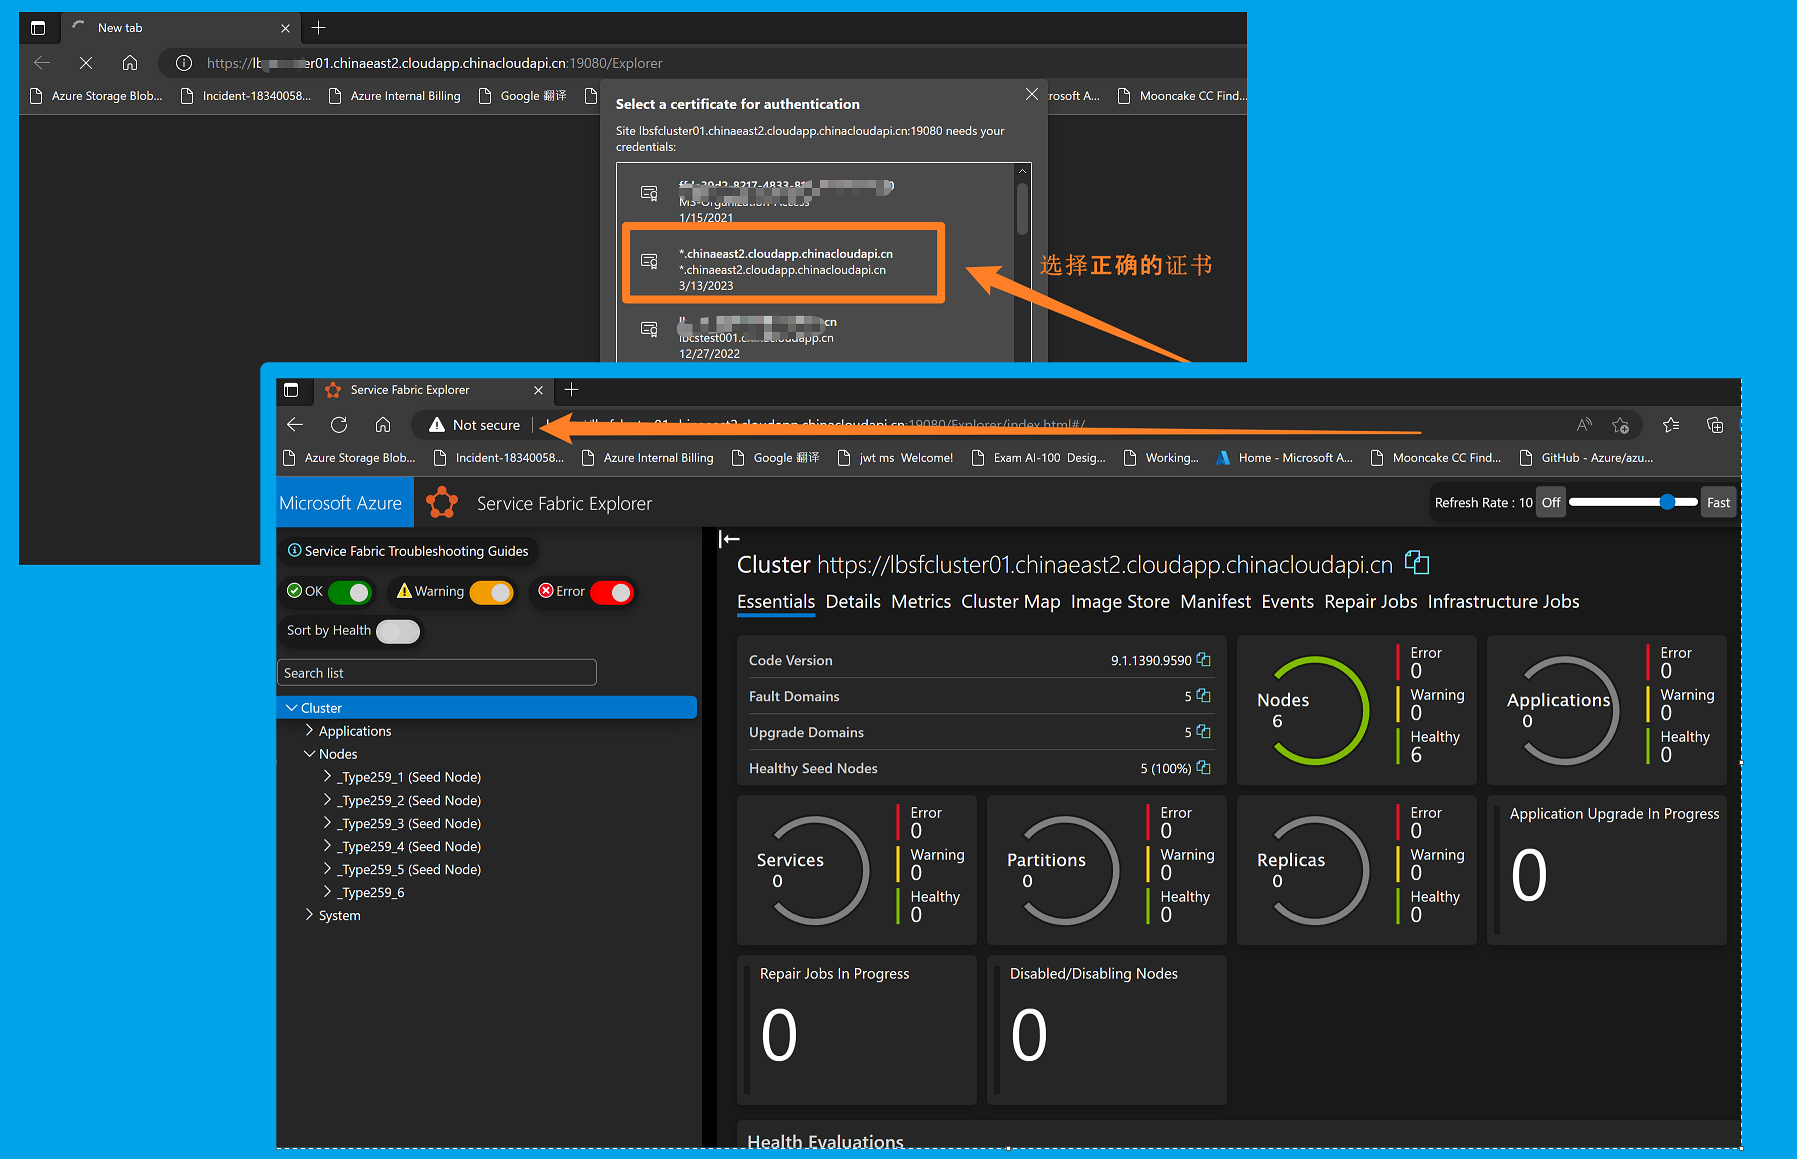Expand the System tree node
The width and height of the screenshot is (1797, 1159).
pyautogui.click(x=309, y=915)
